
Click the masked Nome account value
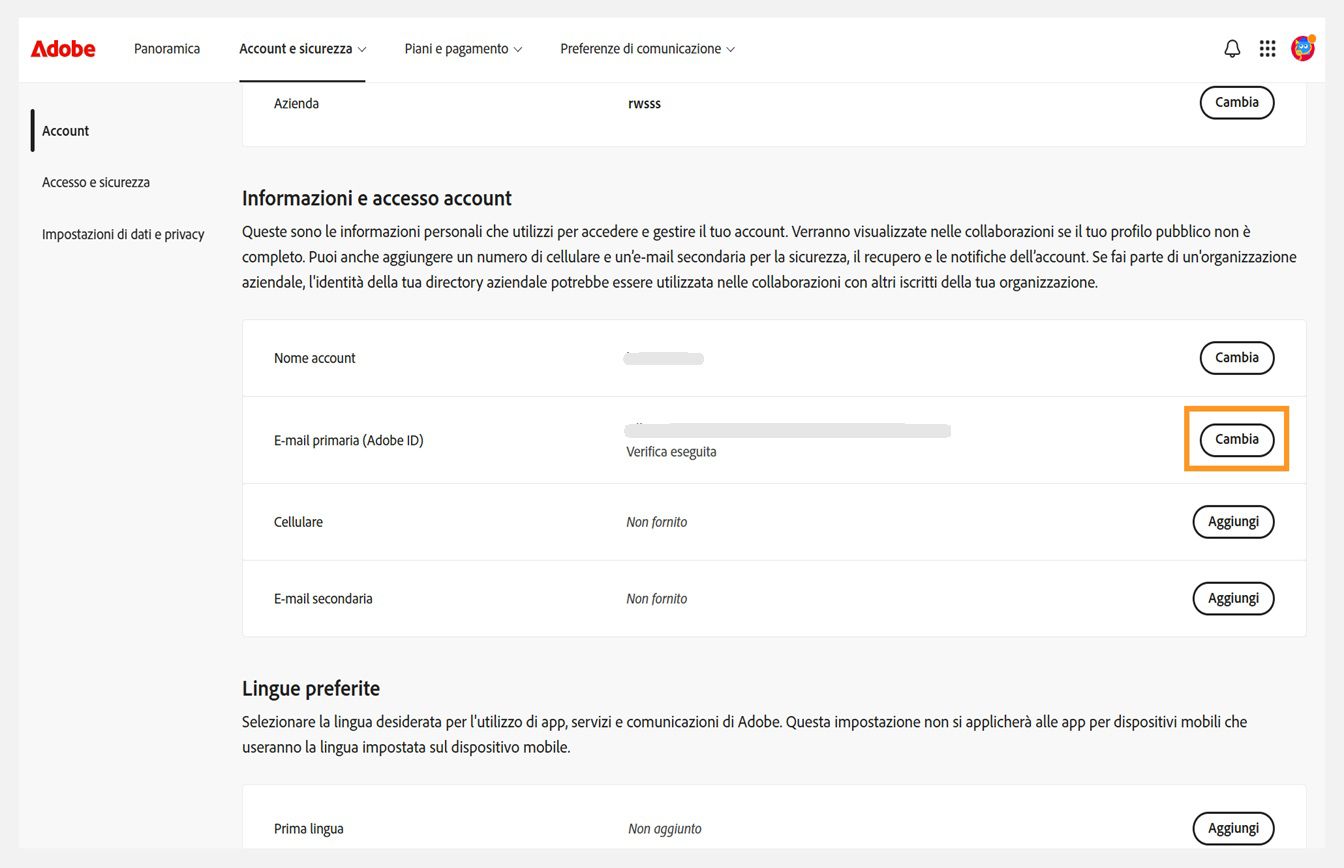pos(663,357)
